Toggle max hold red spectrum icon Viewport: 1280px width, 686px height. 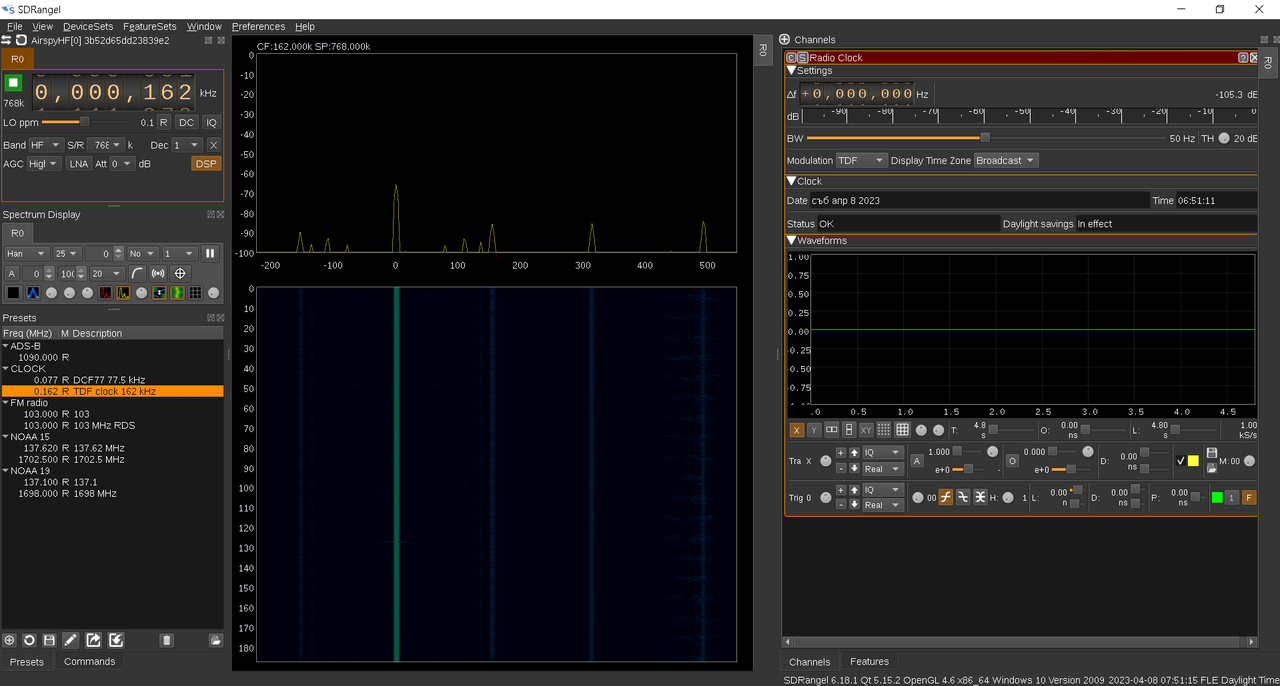point(105,293)
